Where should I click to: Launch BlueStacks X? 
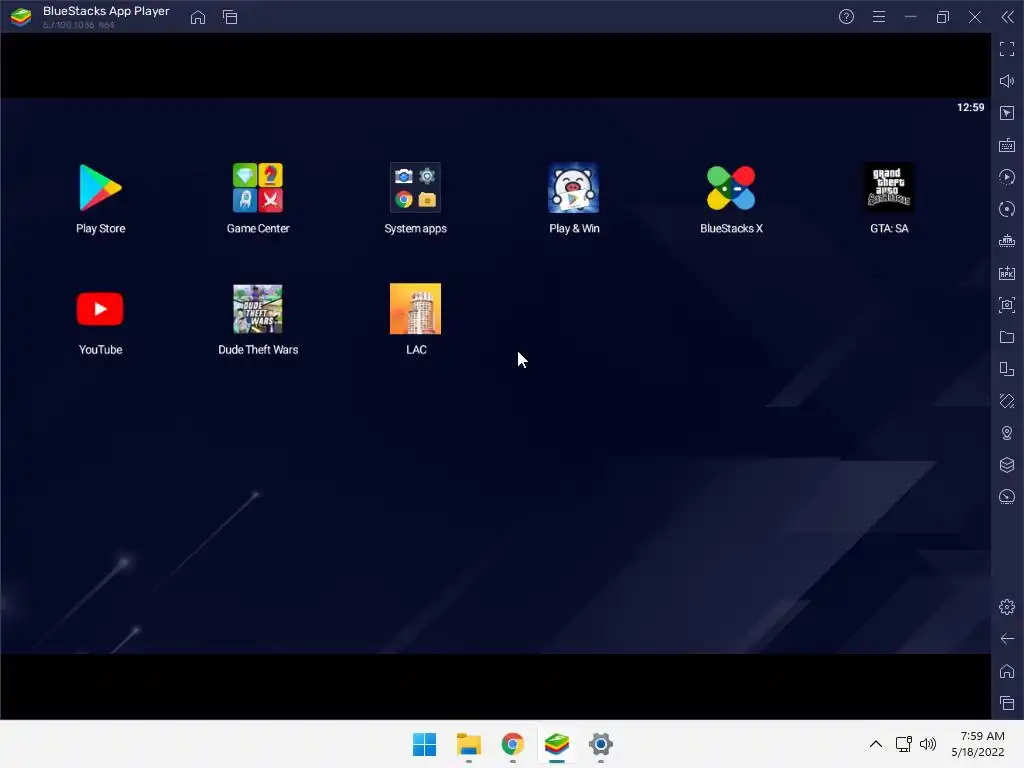click(731, 188)
